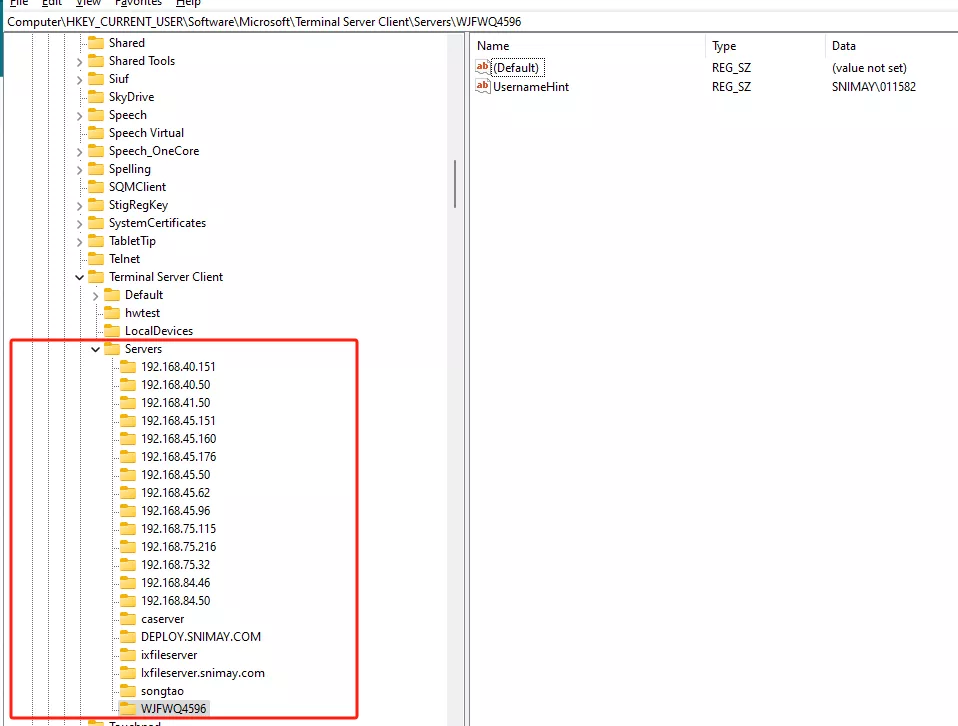Click the string value icon for UsernameHint
The image size is (958, 726).
pyautogui.click(x=483, y=87)
